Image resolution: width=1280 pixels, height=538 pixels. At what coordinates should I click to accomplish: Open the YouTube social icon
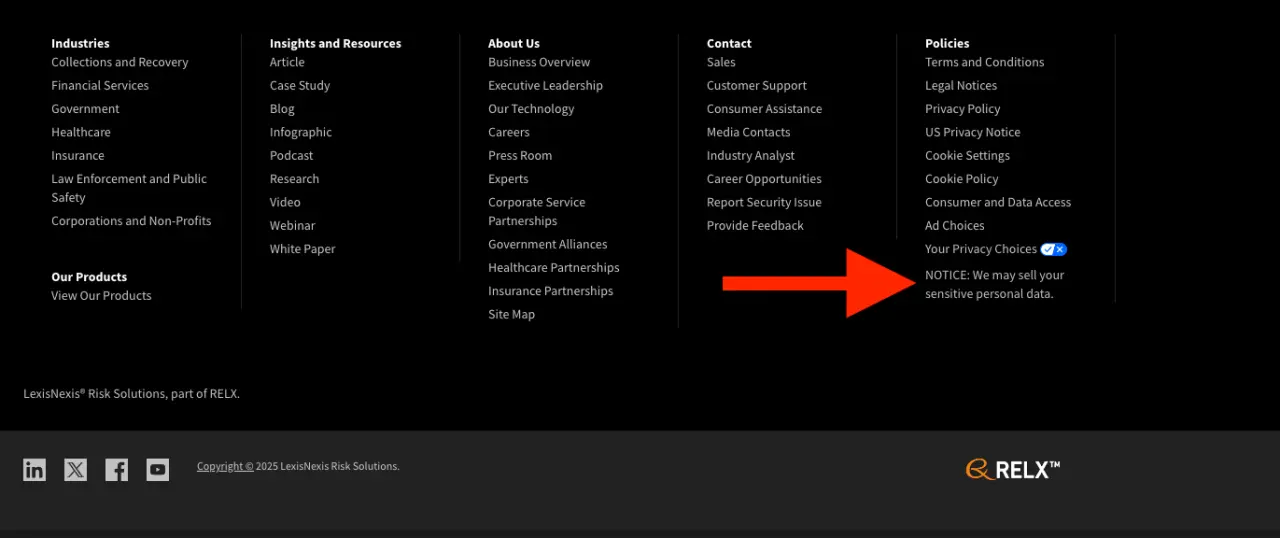158,469
